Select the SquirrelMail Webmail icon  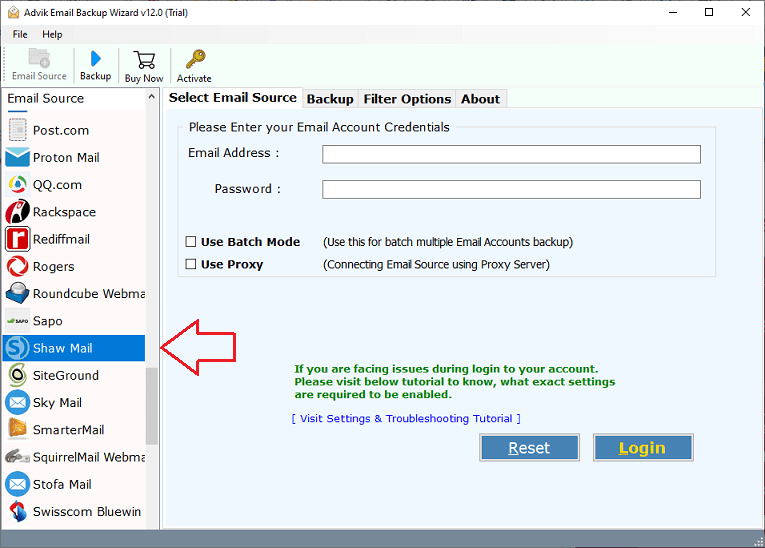point(18,457)
